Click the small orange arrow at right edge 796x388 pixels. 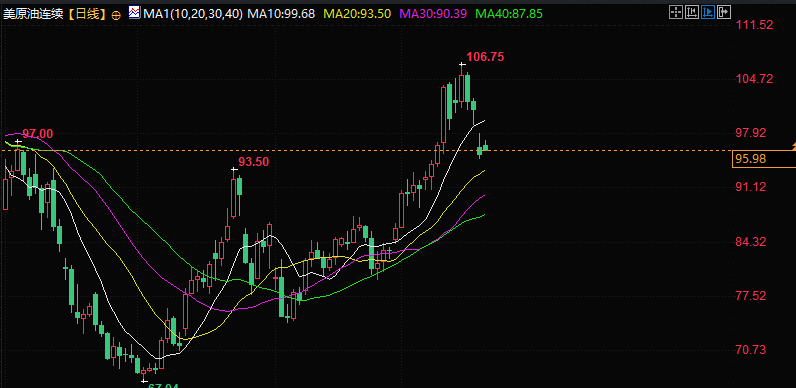793,147
